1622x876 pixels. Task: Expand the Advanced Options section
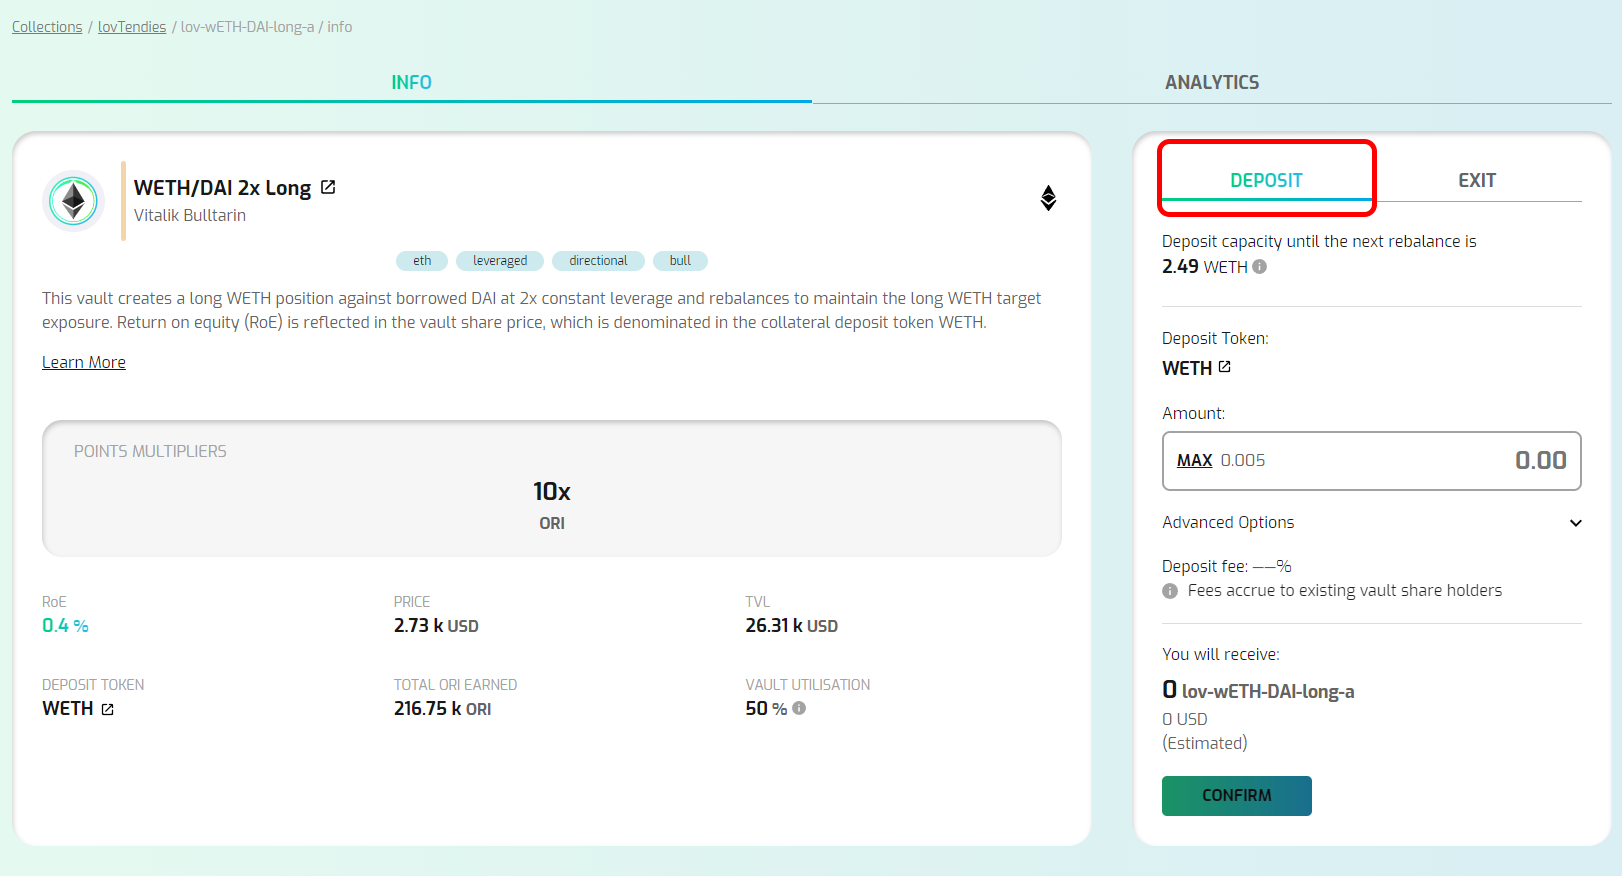tap(1575, 523)
